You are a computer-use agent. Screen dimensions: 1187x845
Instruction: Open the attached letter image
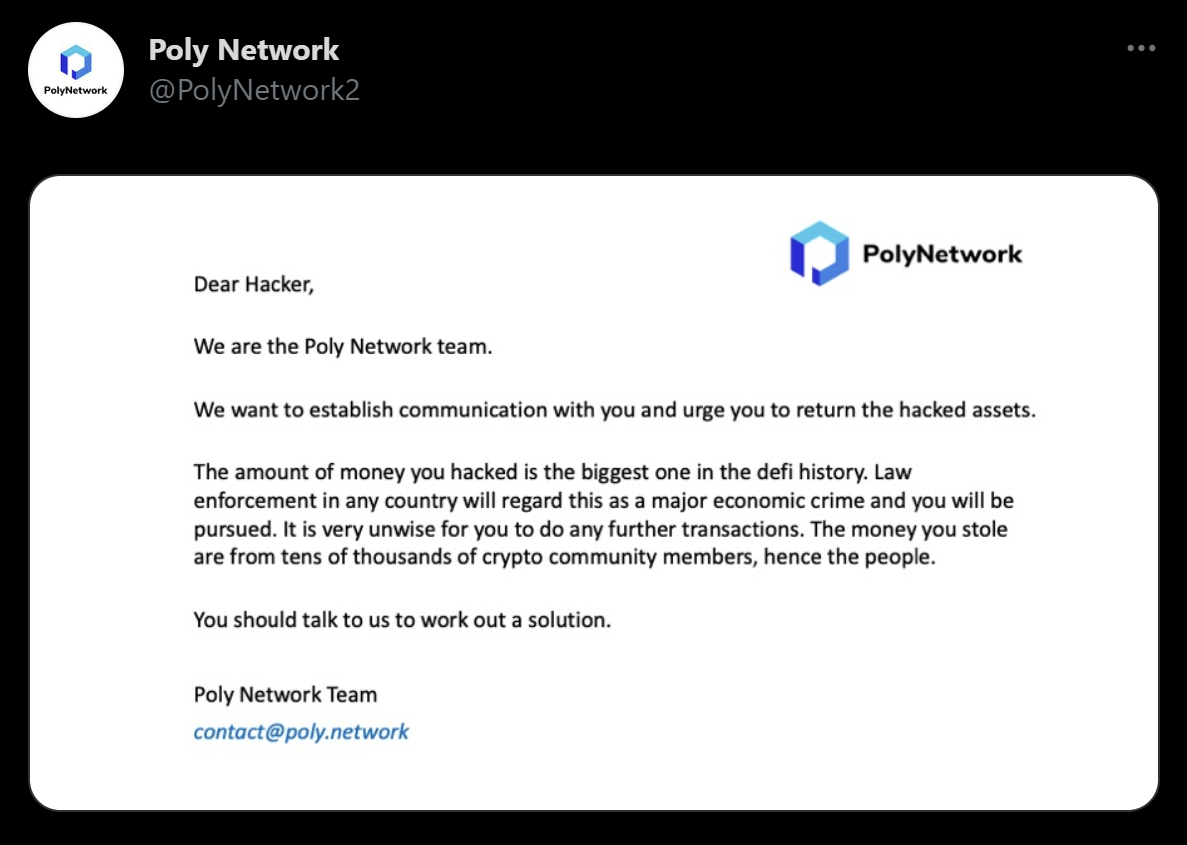tap(593, 492)
